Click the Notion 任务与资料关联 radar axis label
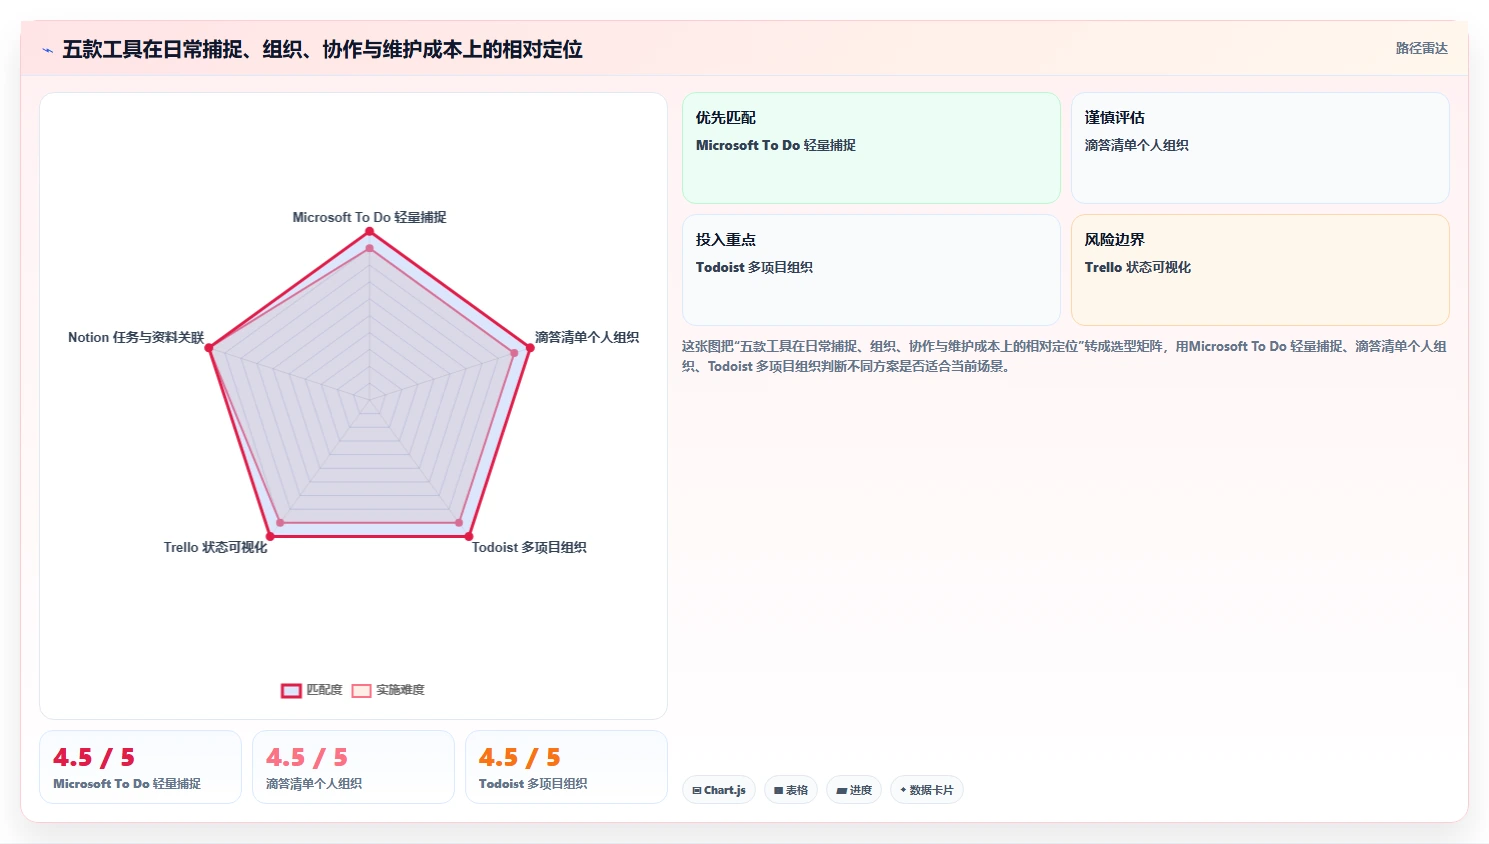The height and width of the screenshot is (844, 1489). (136, 337)
